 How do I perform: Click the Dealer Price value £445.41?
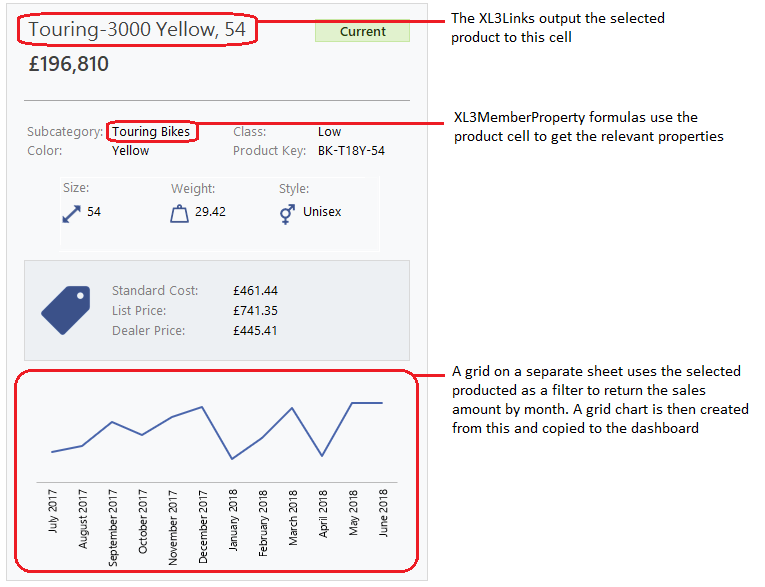[x=255, y=331]
